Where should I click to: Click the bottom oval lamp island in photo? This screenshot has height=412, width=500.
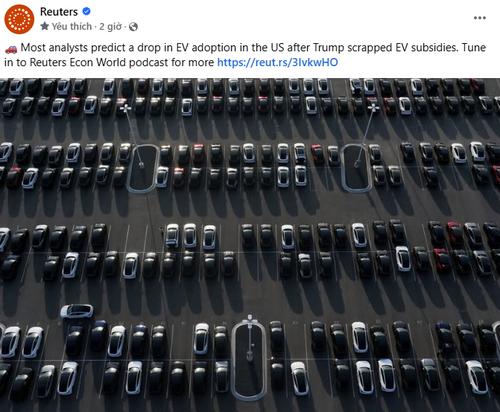(x=249, y=359)
